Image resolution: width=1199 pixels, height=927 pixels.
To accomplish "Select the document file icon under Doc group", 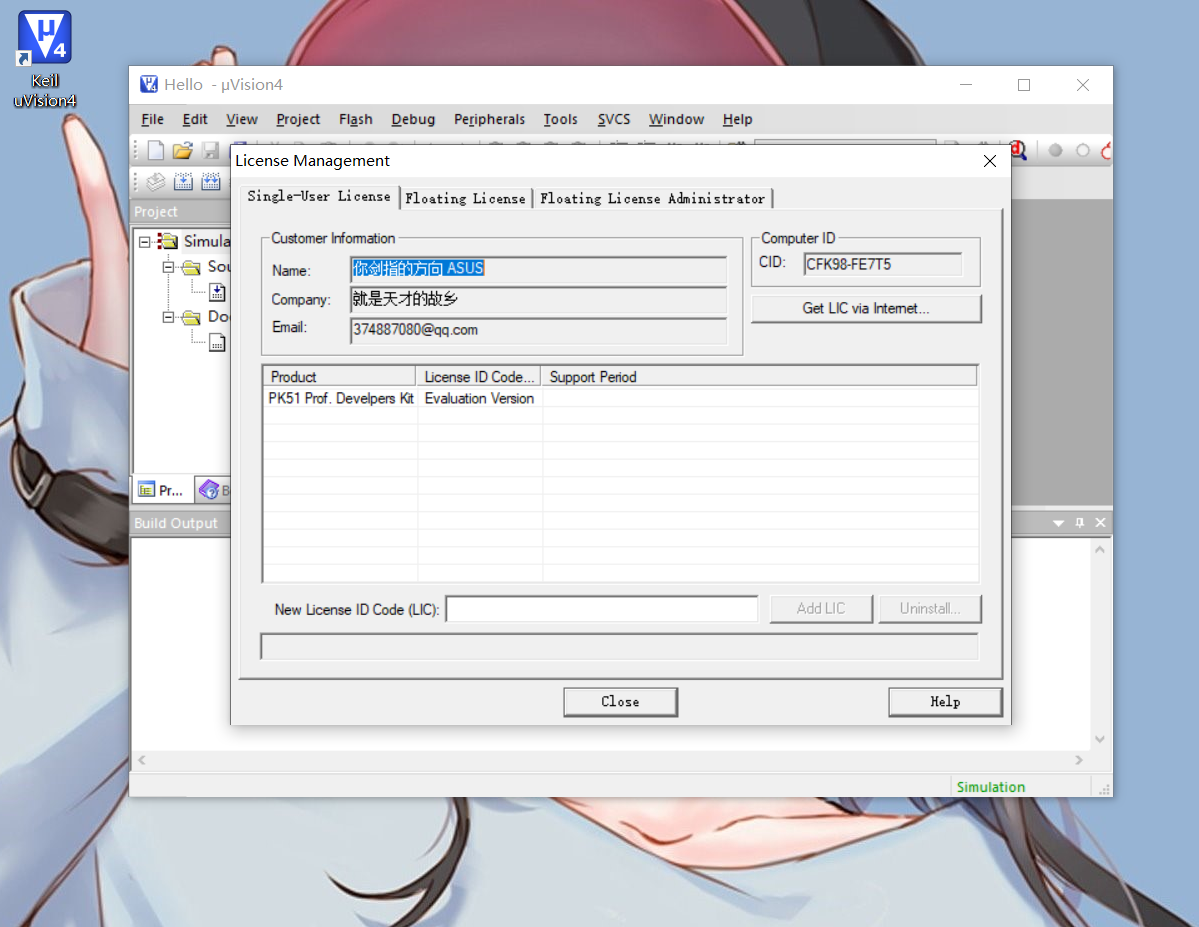I will 217,342.
